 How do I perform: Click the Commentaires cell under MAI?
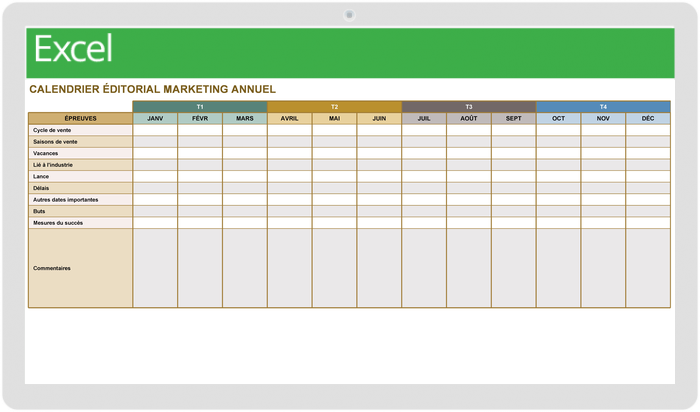[334, 268]
